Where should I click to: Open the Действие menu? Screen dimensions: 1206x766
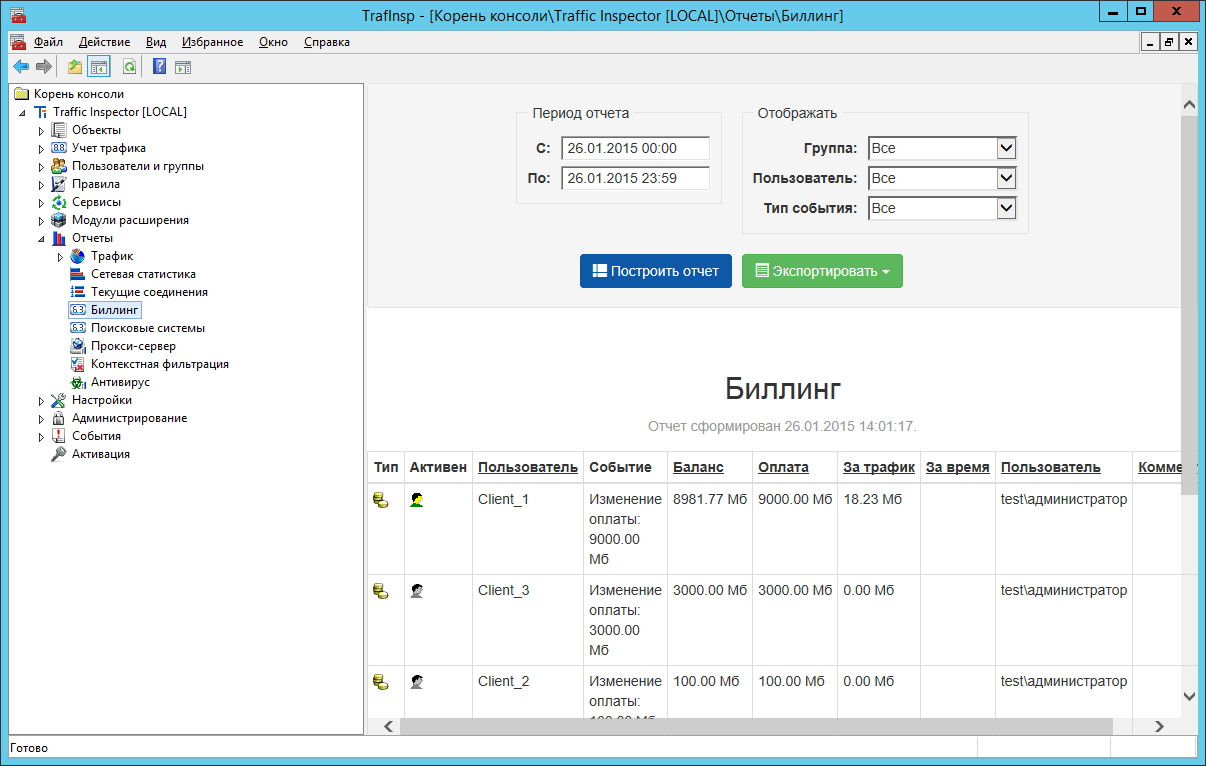tap(104, 42)
